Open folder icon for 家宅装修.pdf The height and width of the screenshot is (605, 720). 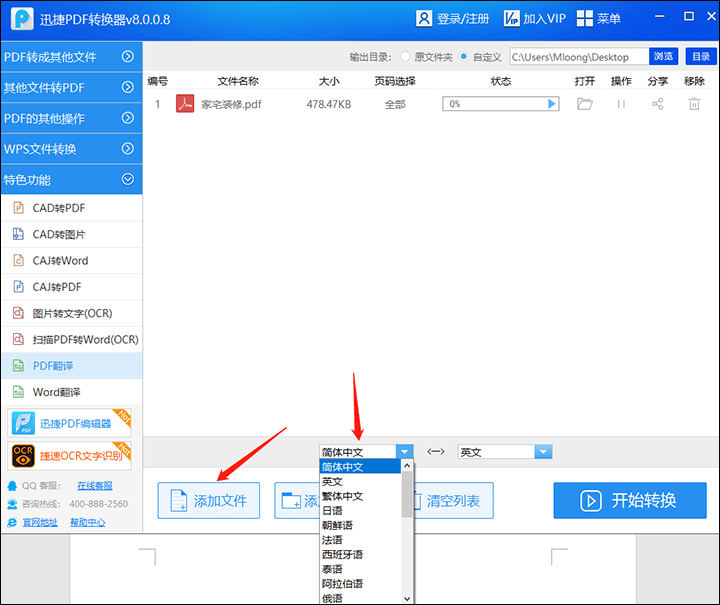click(584, 104)
